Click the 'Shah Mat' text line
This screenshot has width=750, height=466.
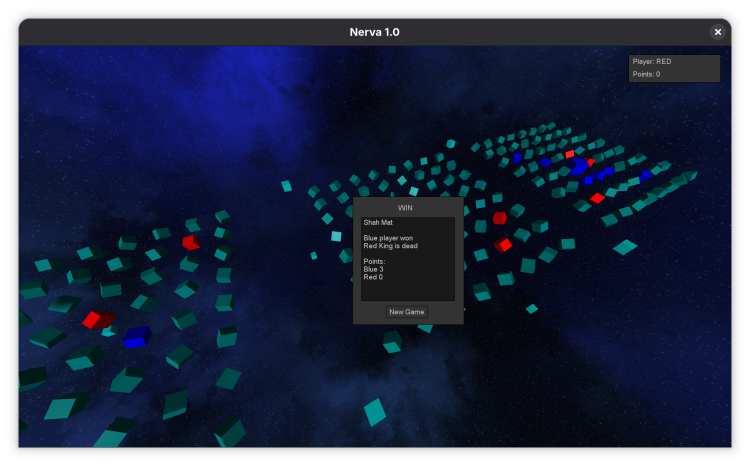(x=379, y=222)
